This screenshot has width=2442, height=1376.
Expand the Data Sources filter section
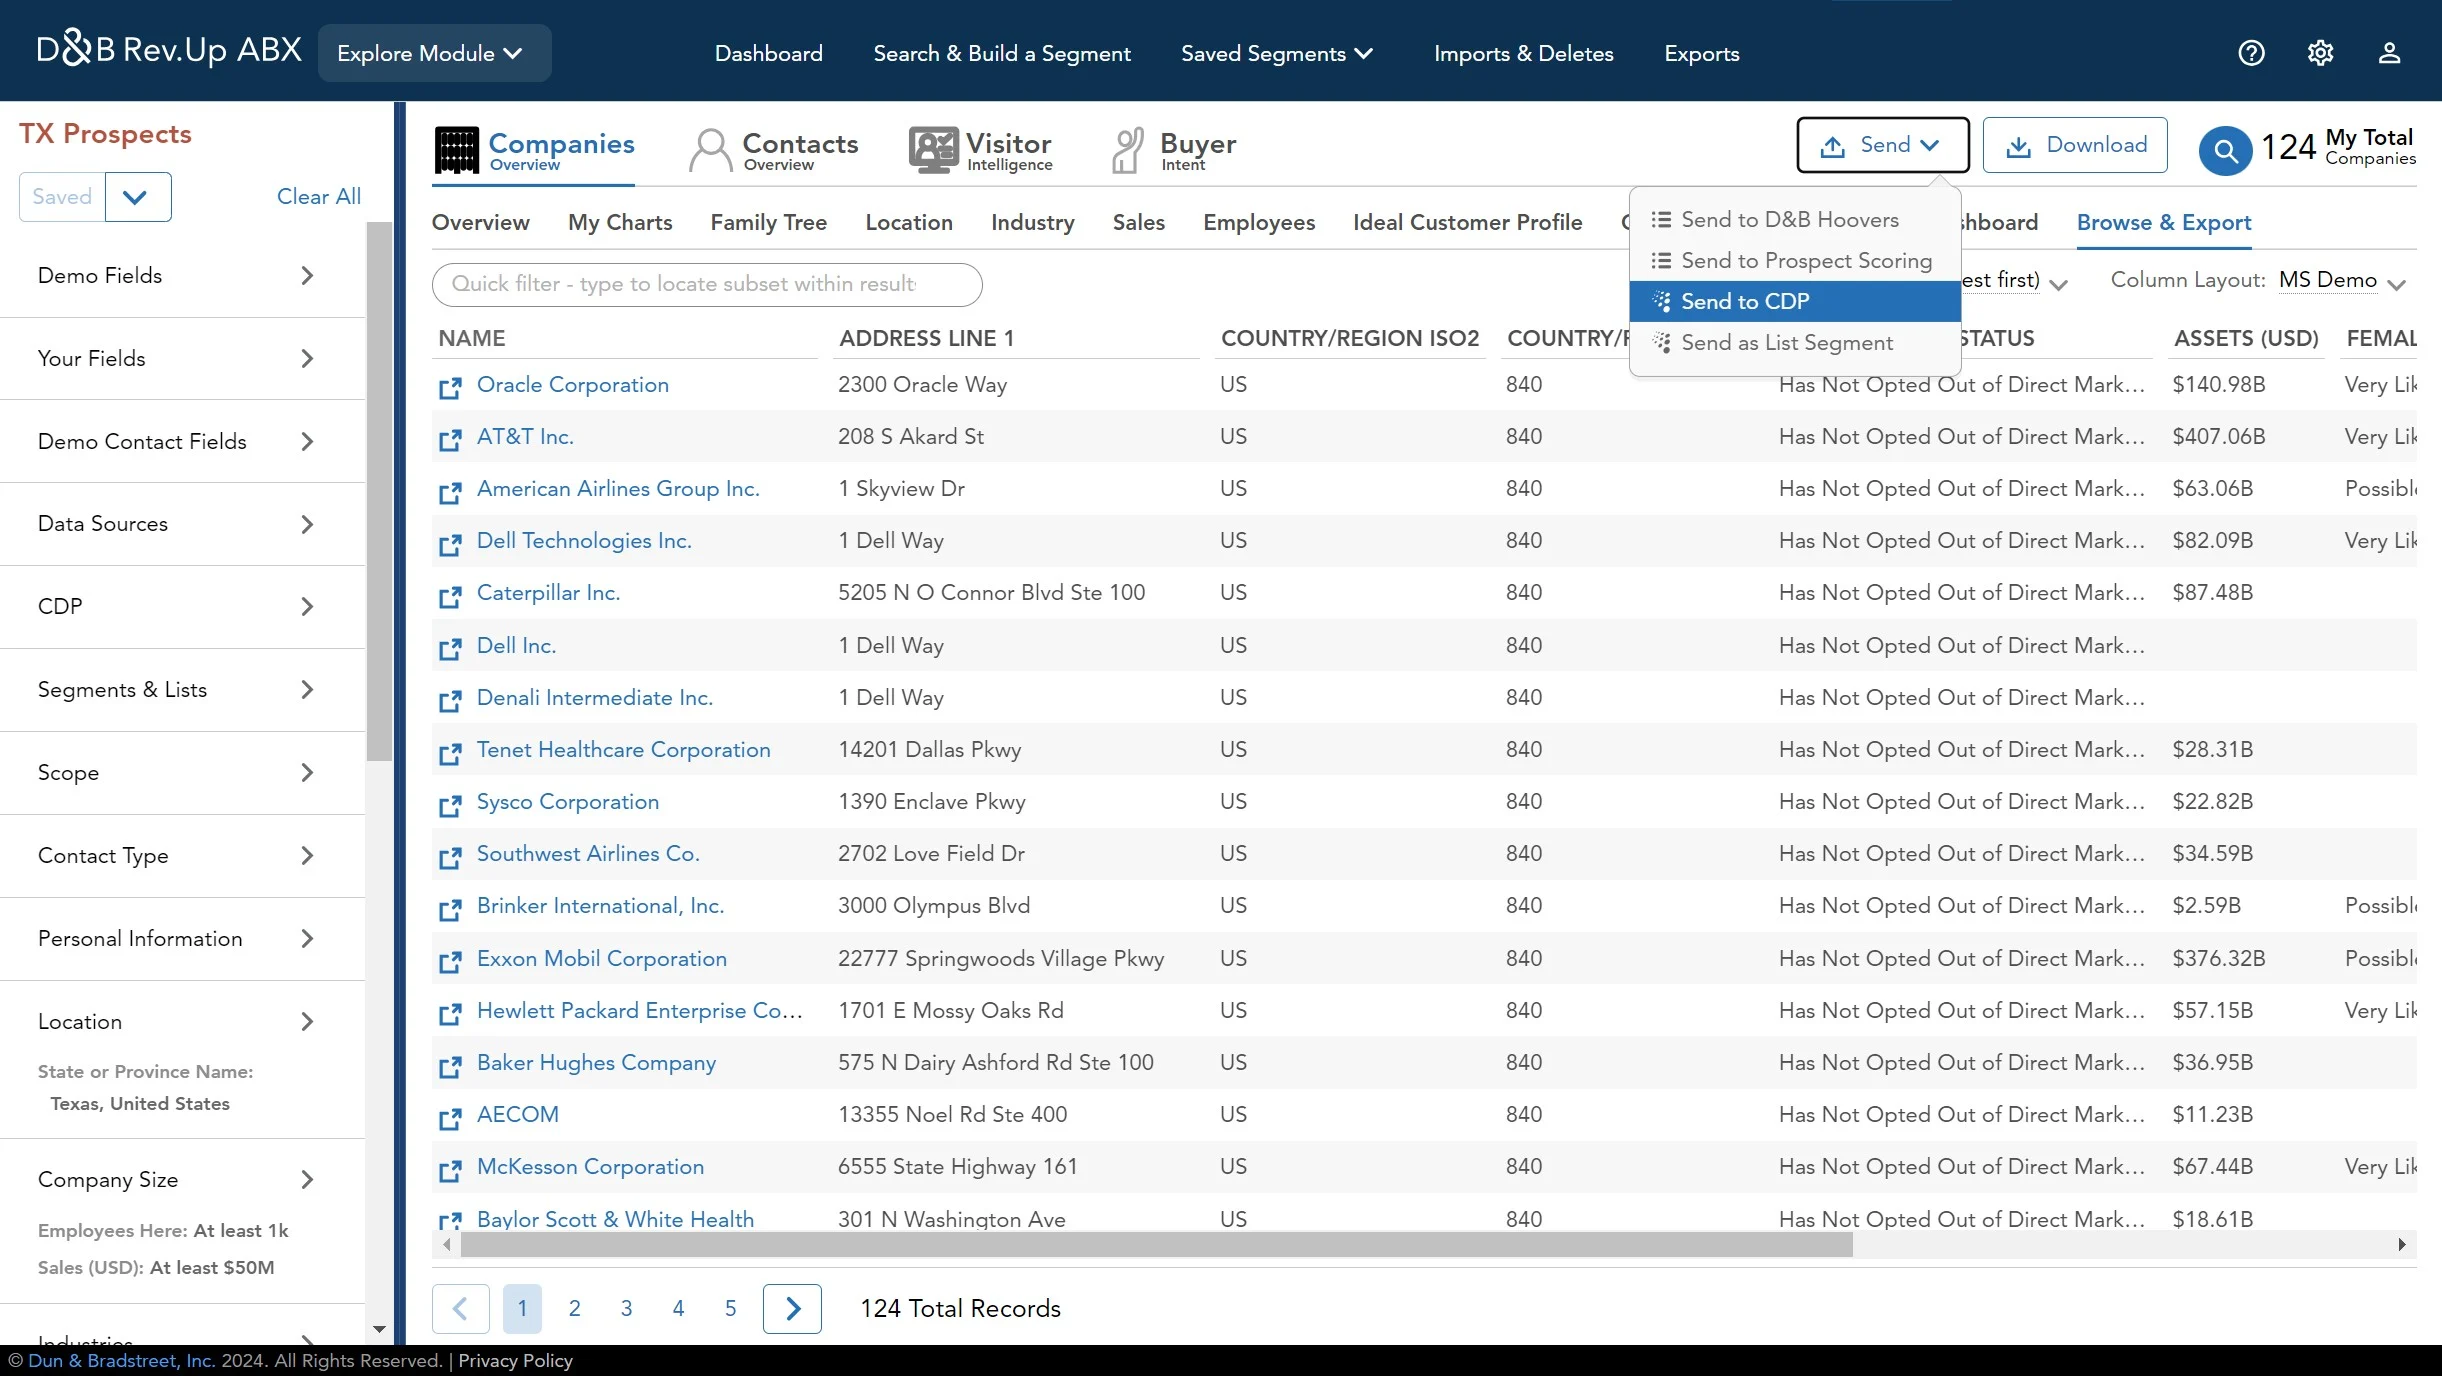tap(182, 524)
